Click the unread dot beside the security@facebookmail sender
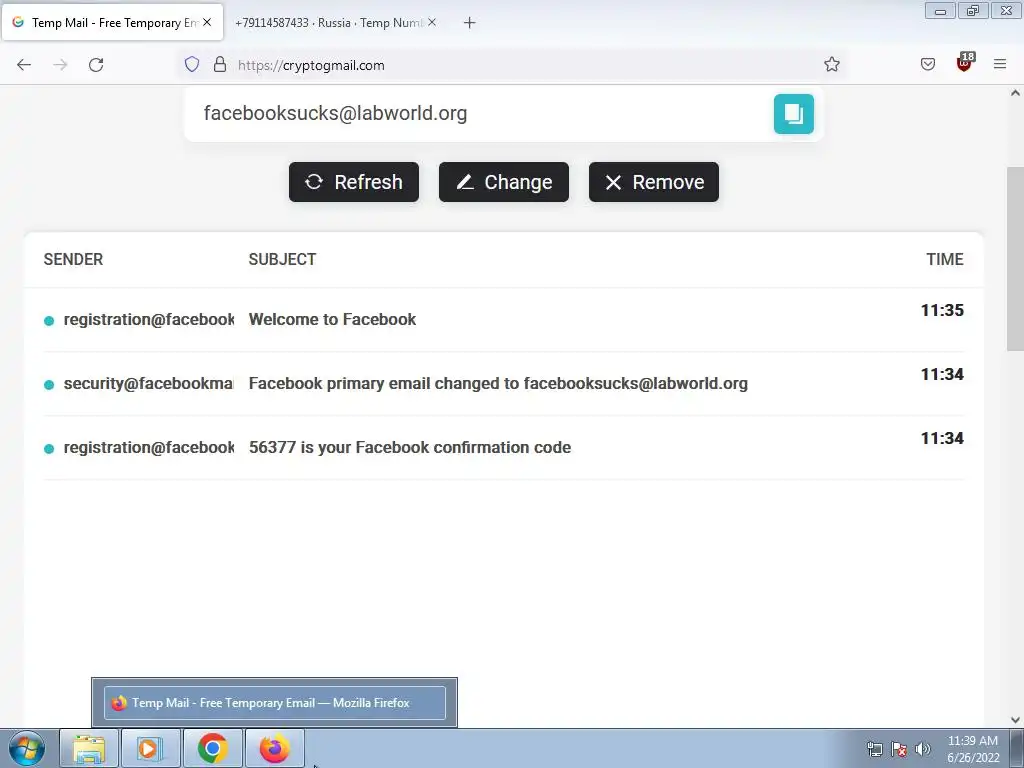 (49, 385)
